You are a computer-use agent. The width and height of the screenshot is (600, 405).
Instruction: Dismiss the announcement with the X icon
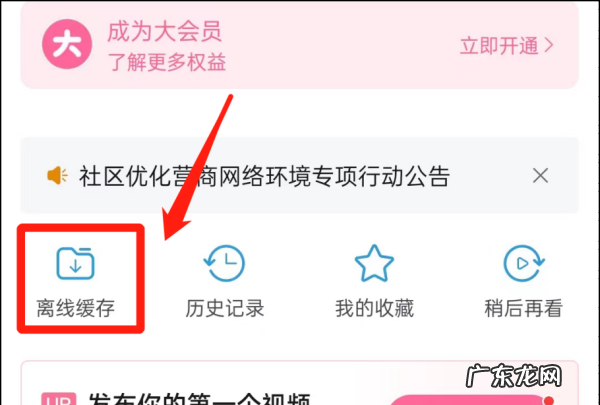[x=540, y=176]
